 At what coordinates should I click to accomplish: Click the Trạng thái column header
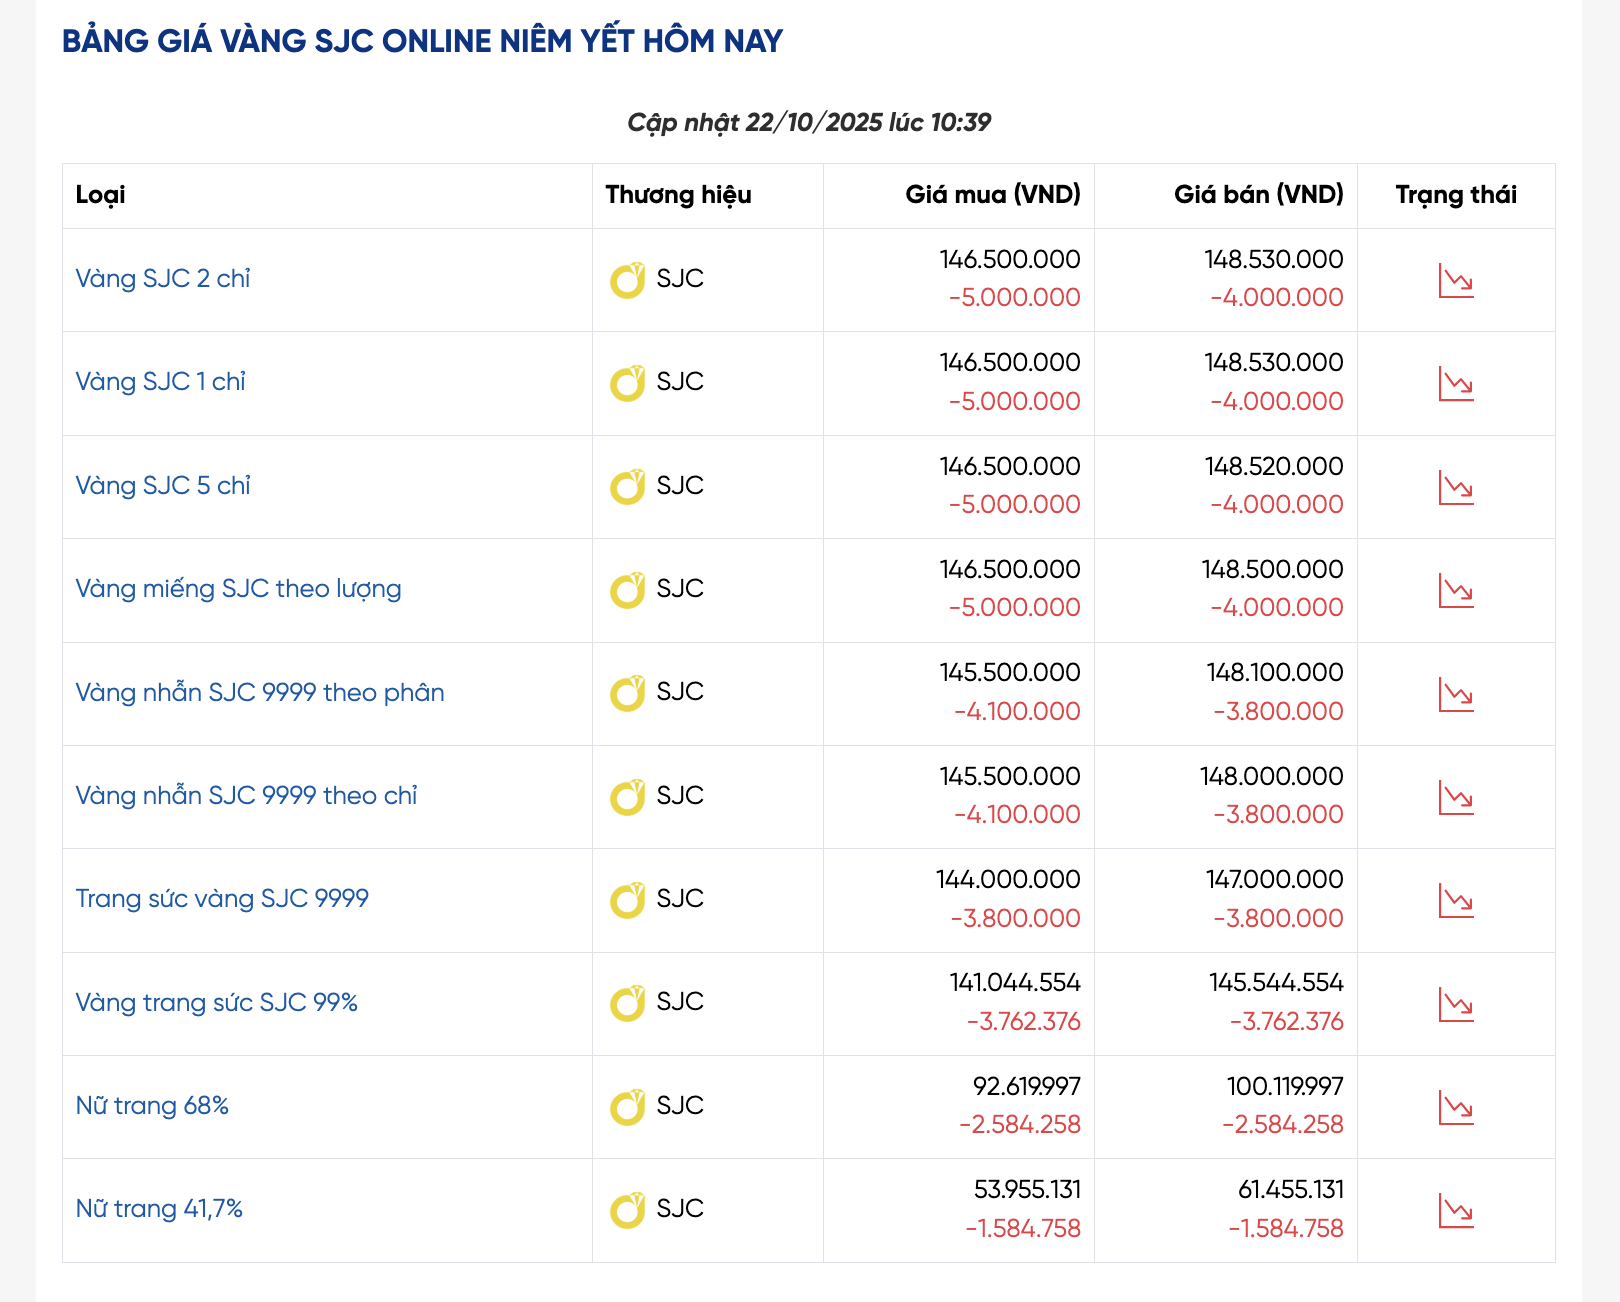tap(1456, 195)
